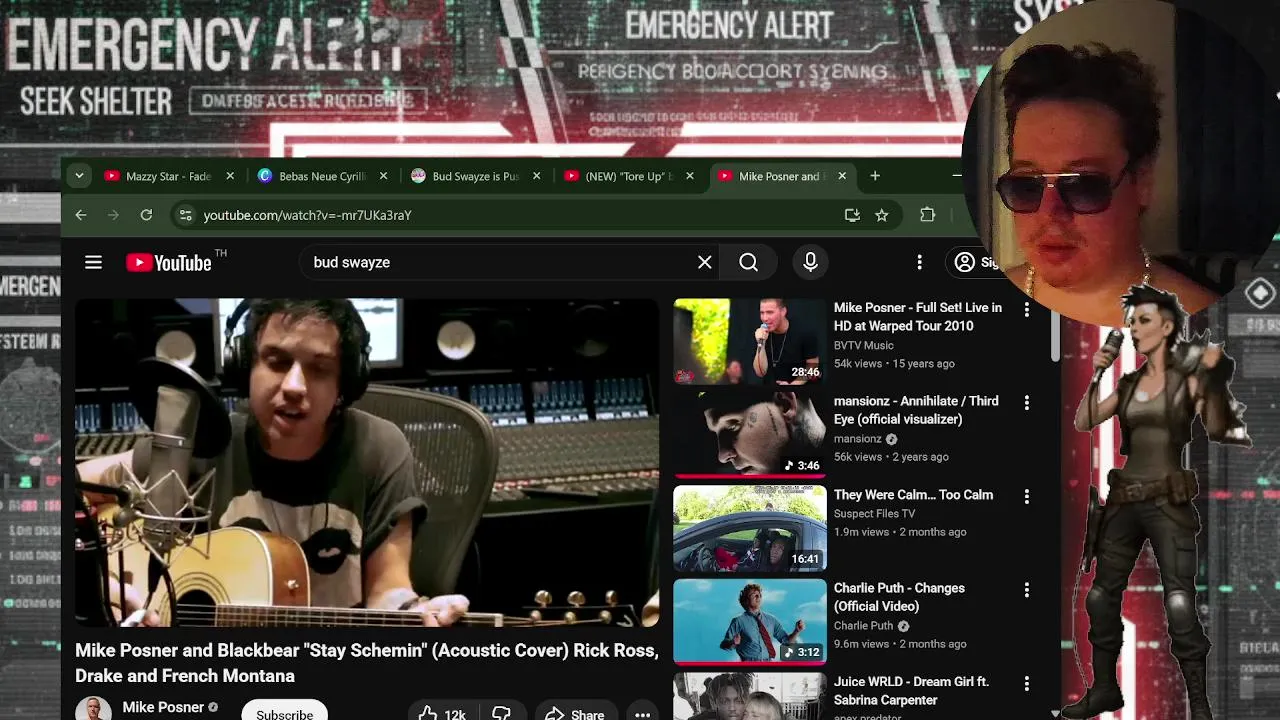Image resolution: width=1280 pixels, height=720 pixels.
Task: Go to YouTube home via logo
Action: 169,263
